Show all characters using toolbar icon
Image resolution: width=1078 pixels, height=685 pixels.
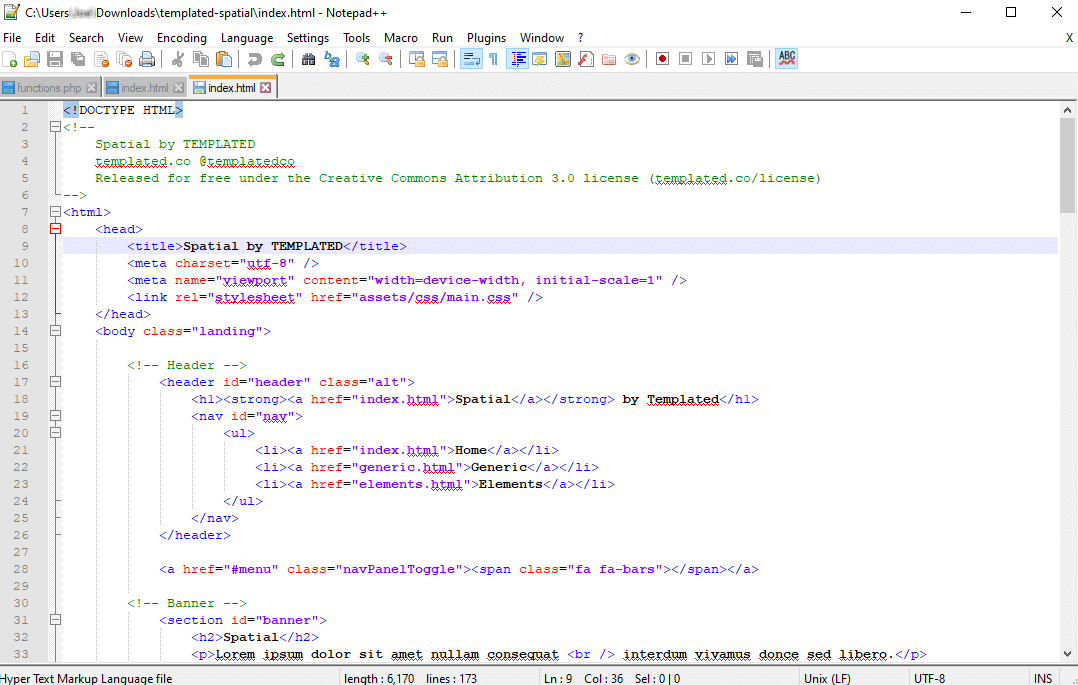point(494,58)
